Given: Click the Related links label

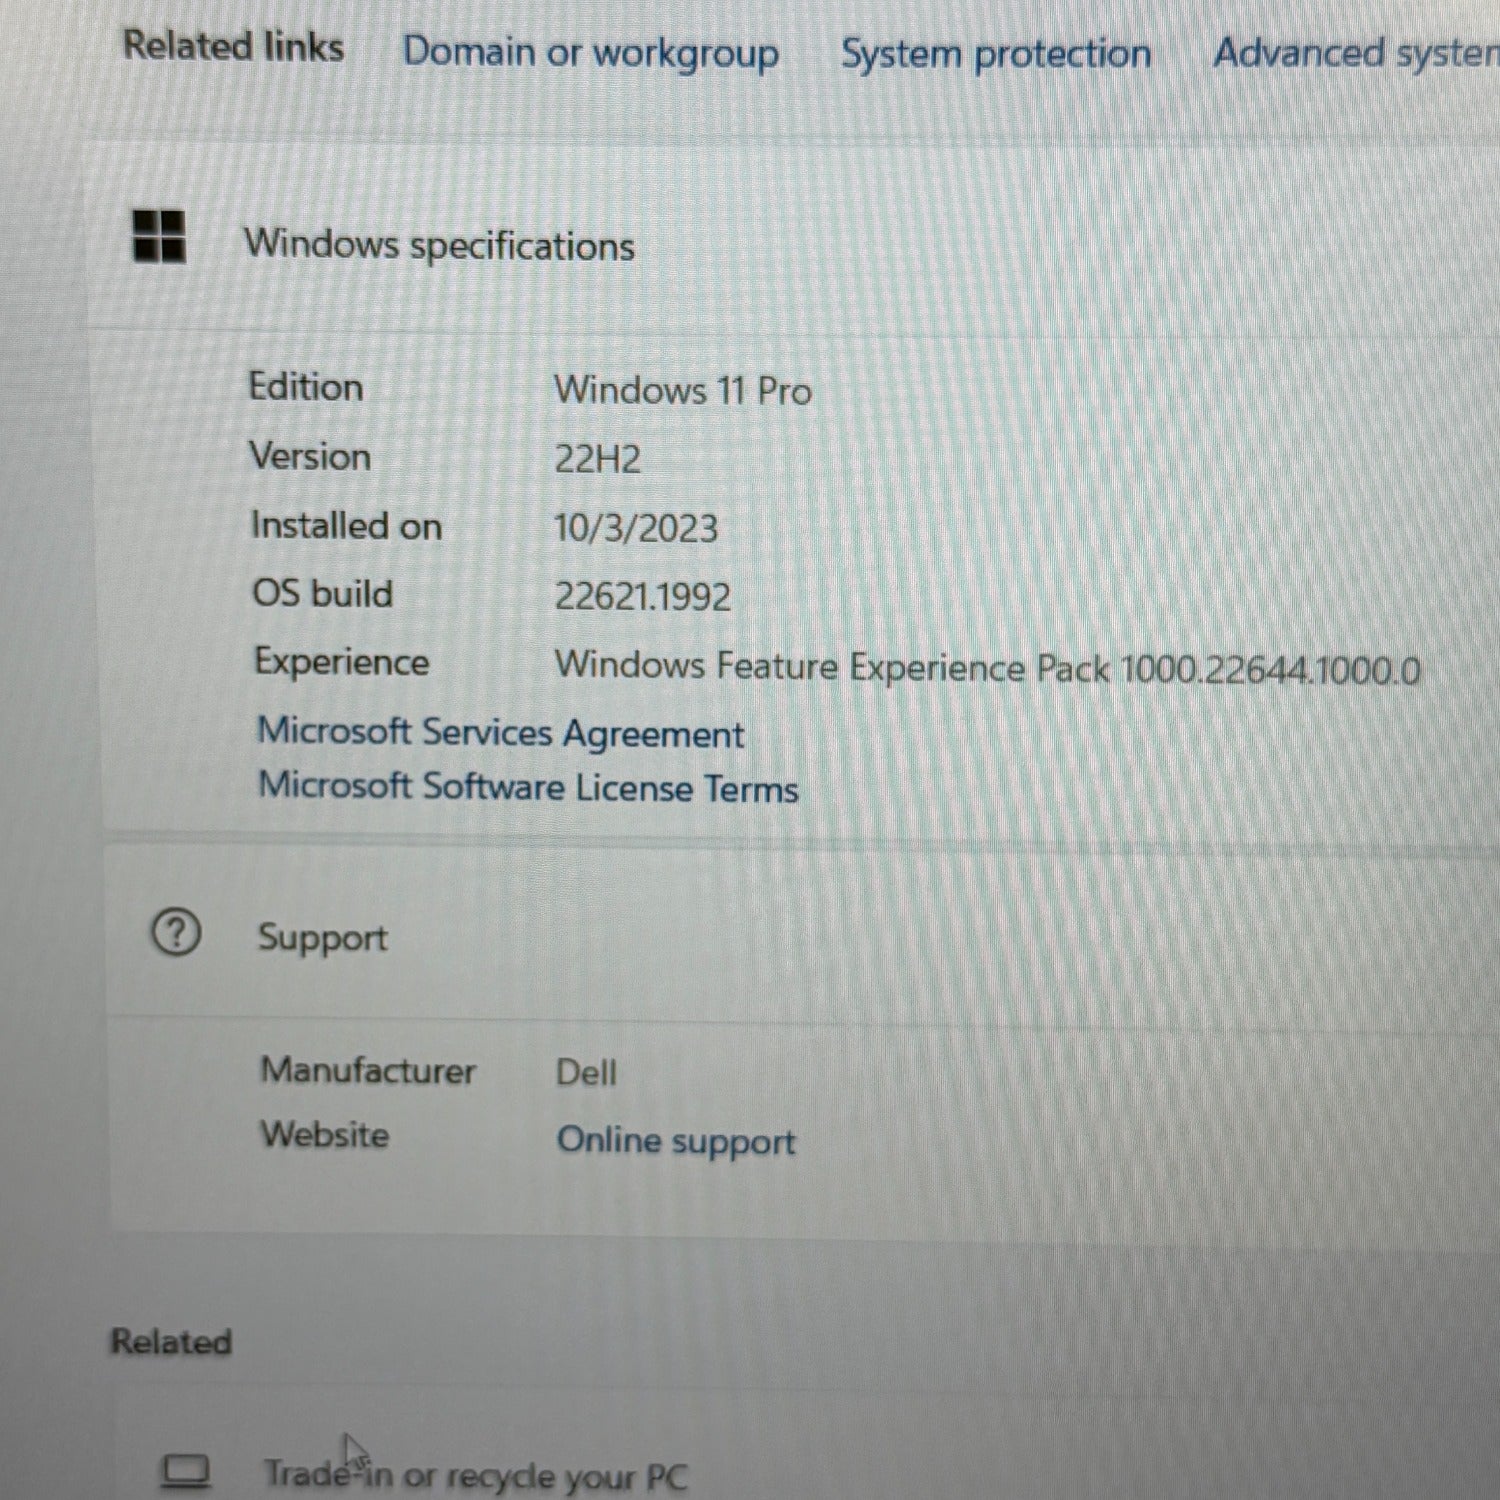Looking at the screenshot, I should [x=233, y=46].
